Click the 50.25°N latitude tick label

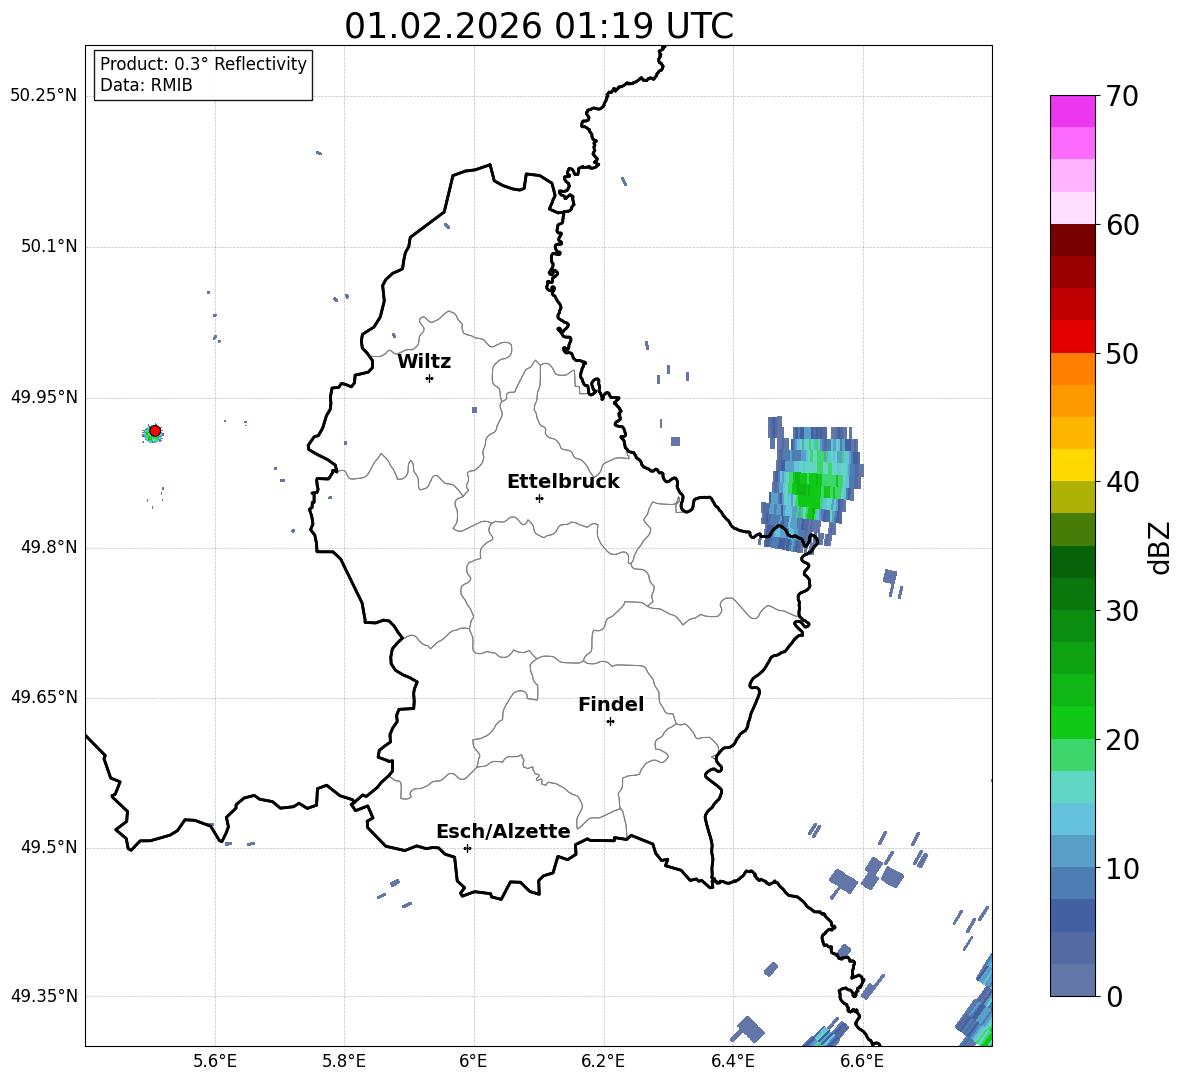[44, 96]
